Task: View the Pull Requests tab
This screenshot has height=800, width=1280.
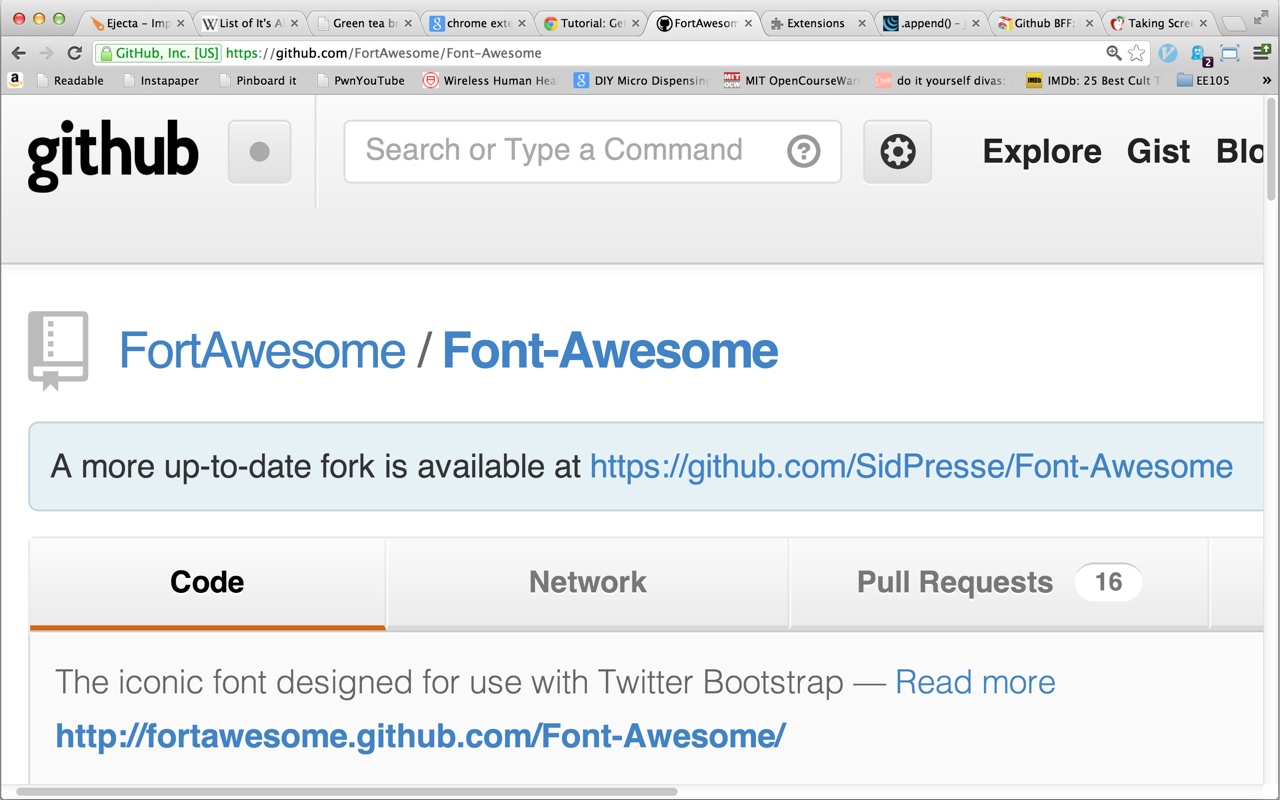Action: tap(954, 582)
